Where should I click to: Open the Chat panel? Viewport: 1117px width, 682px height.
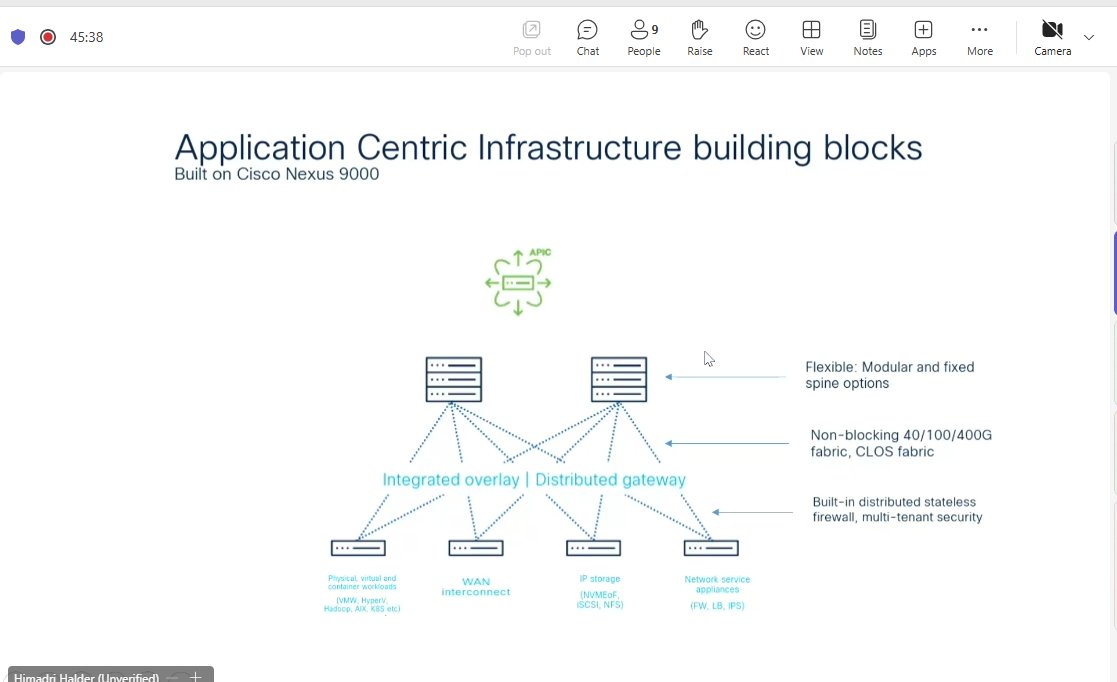[x=587, y=36]
